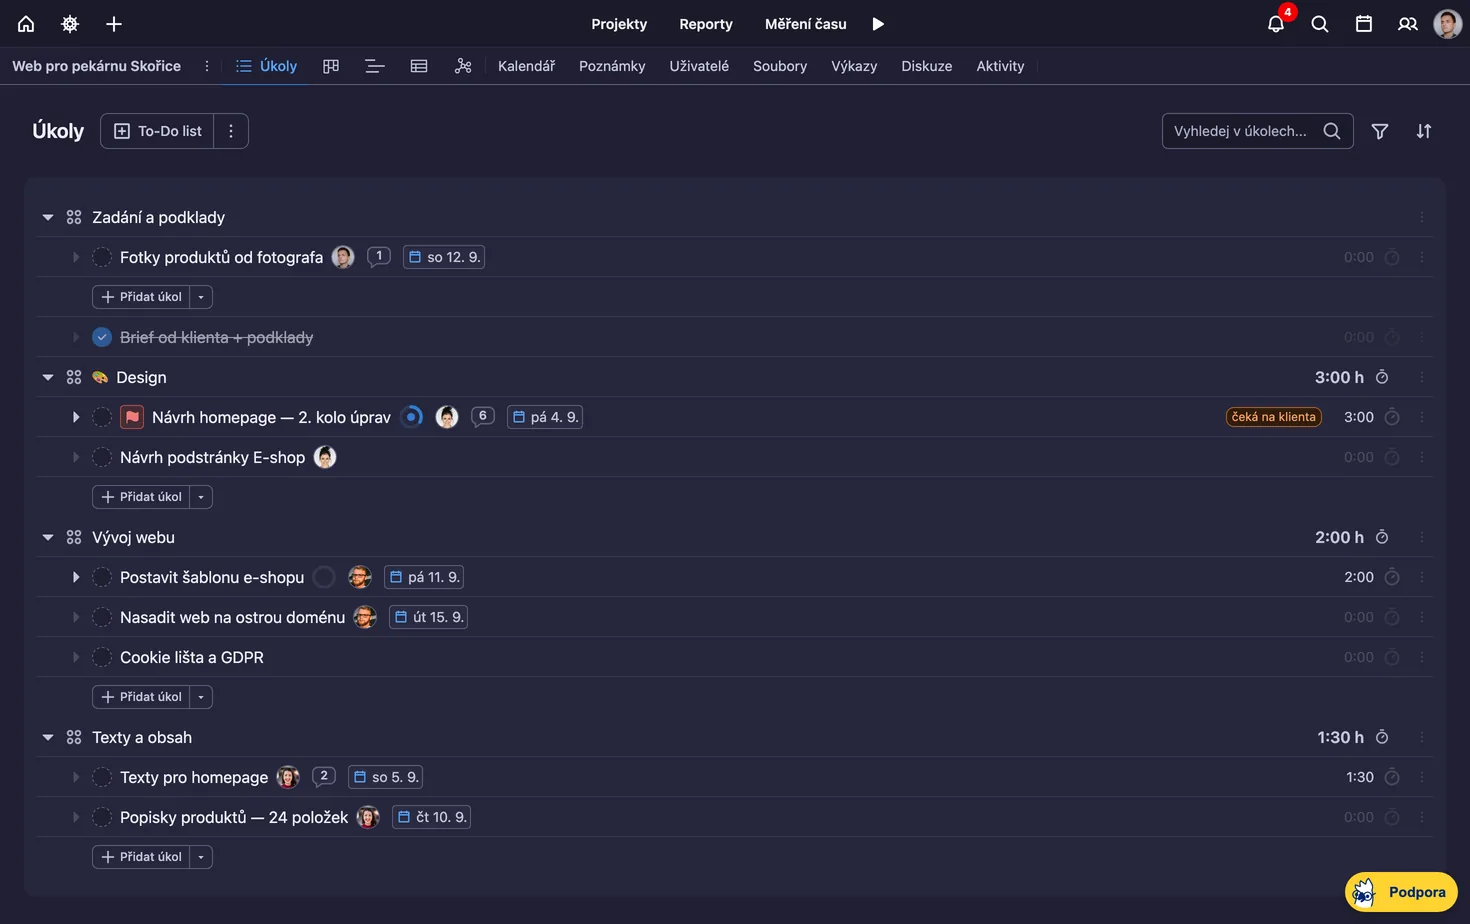Screen dimensions: 1470x924
Task: Collapse the Texty a obsah list
Action: (x=48, y=737)
